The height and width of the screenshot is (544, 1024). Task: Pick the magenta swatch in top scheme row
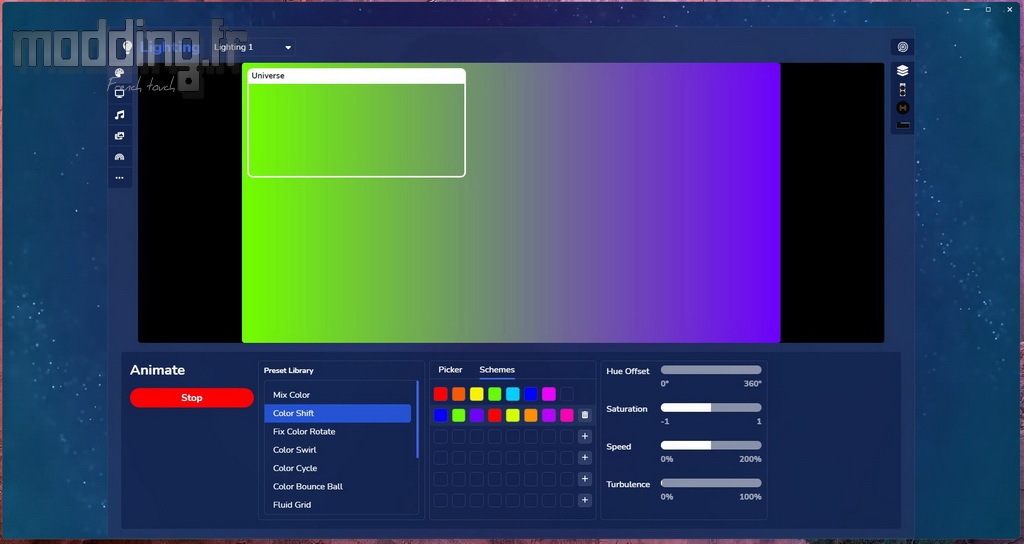pos(549,394)
